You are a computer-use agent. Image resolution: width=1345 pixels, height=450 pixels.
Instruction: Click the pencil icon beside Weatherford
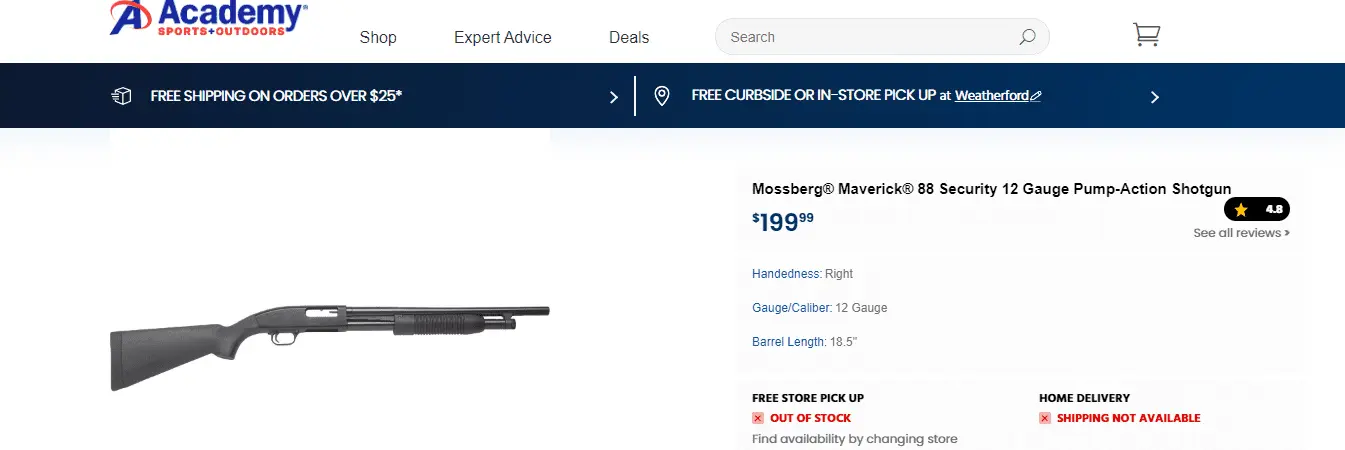1036,96
